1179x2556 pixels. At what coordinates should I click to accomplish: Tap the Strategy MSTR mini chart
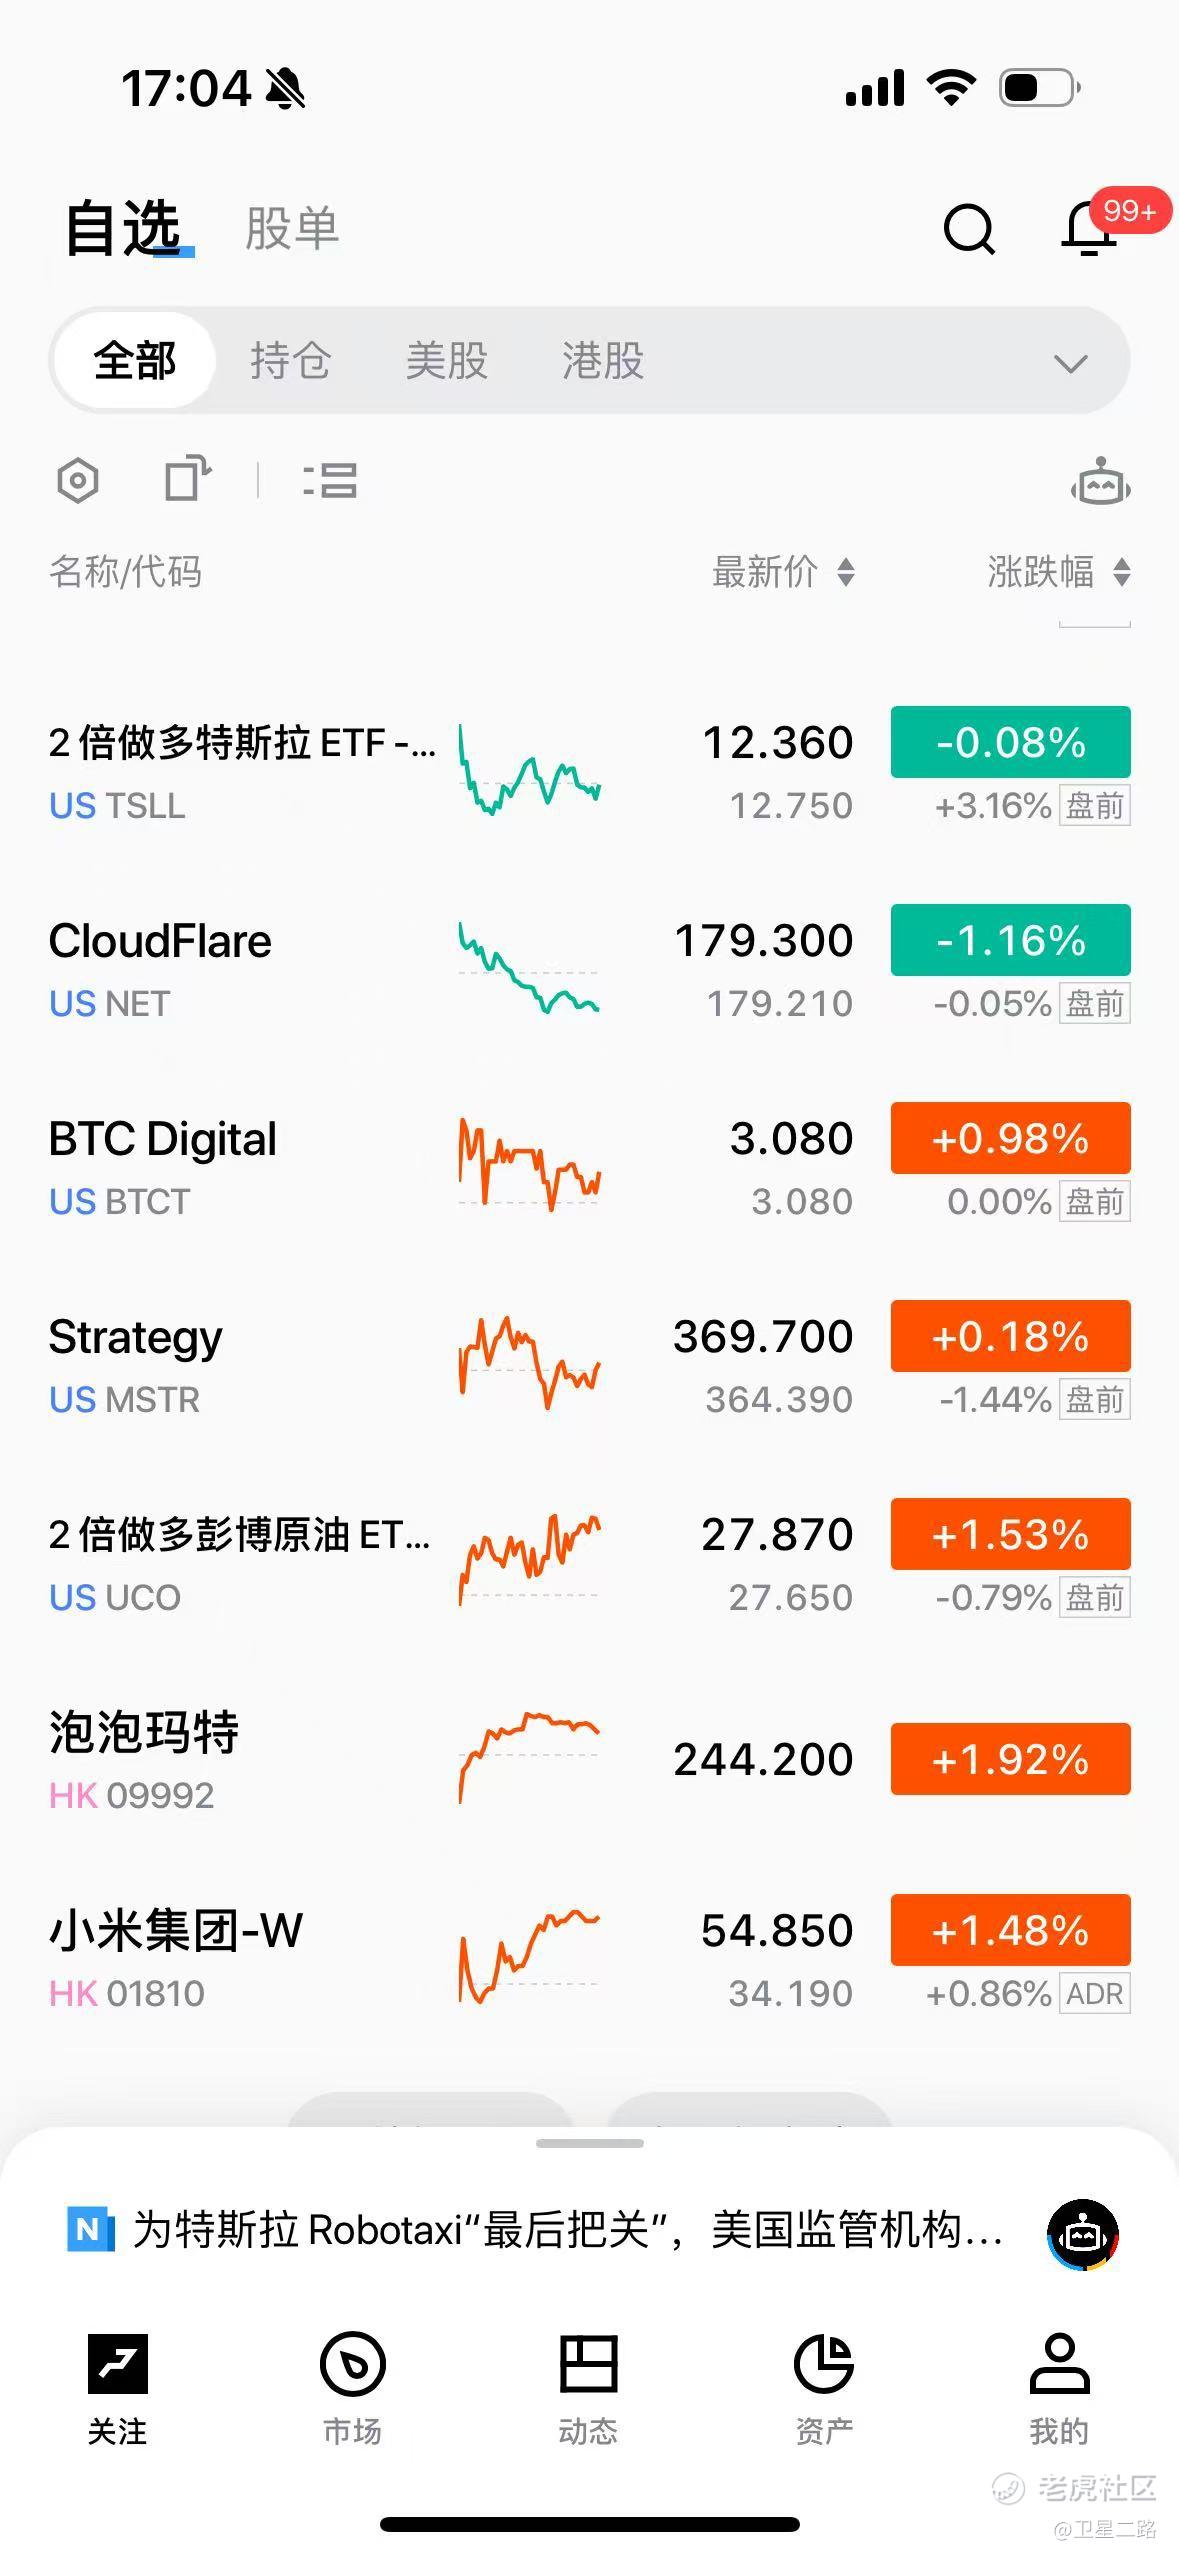pyautogui.click(x=529, y=1364)
